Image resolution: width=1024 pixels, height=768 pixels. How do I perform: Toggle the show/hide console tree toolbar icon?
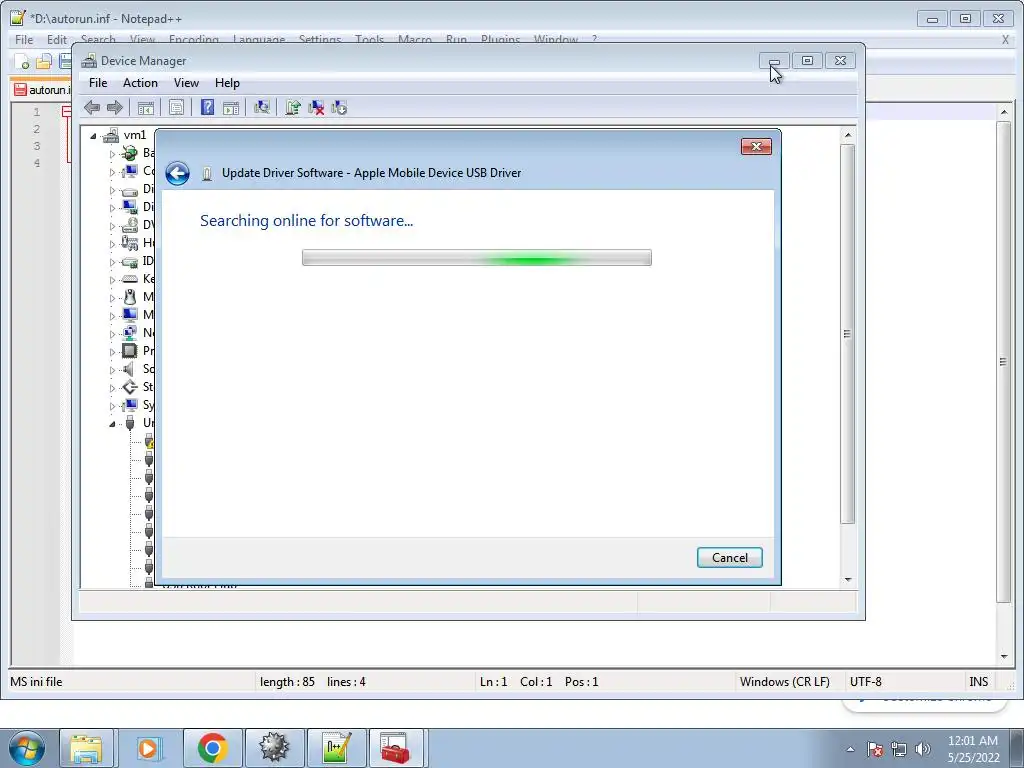tap(146, 108)
